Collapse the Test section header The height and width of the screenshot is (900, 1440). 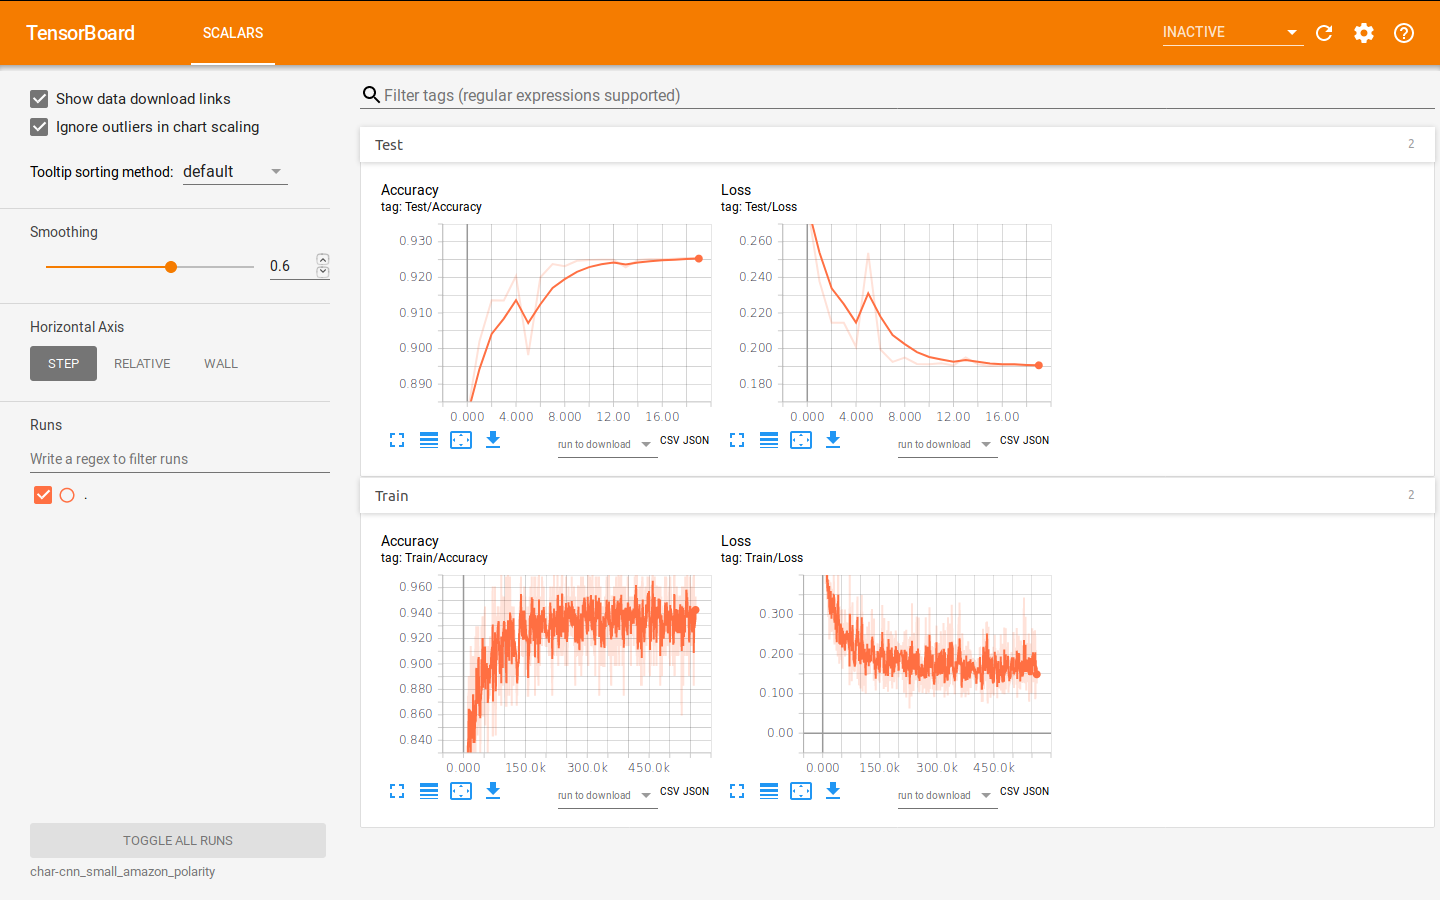(897, 145)
